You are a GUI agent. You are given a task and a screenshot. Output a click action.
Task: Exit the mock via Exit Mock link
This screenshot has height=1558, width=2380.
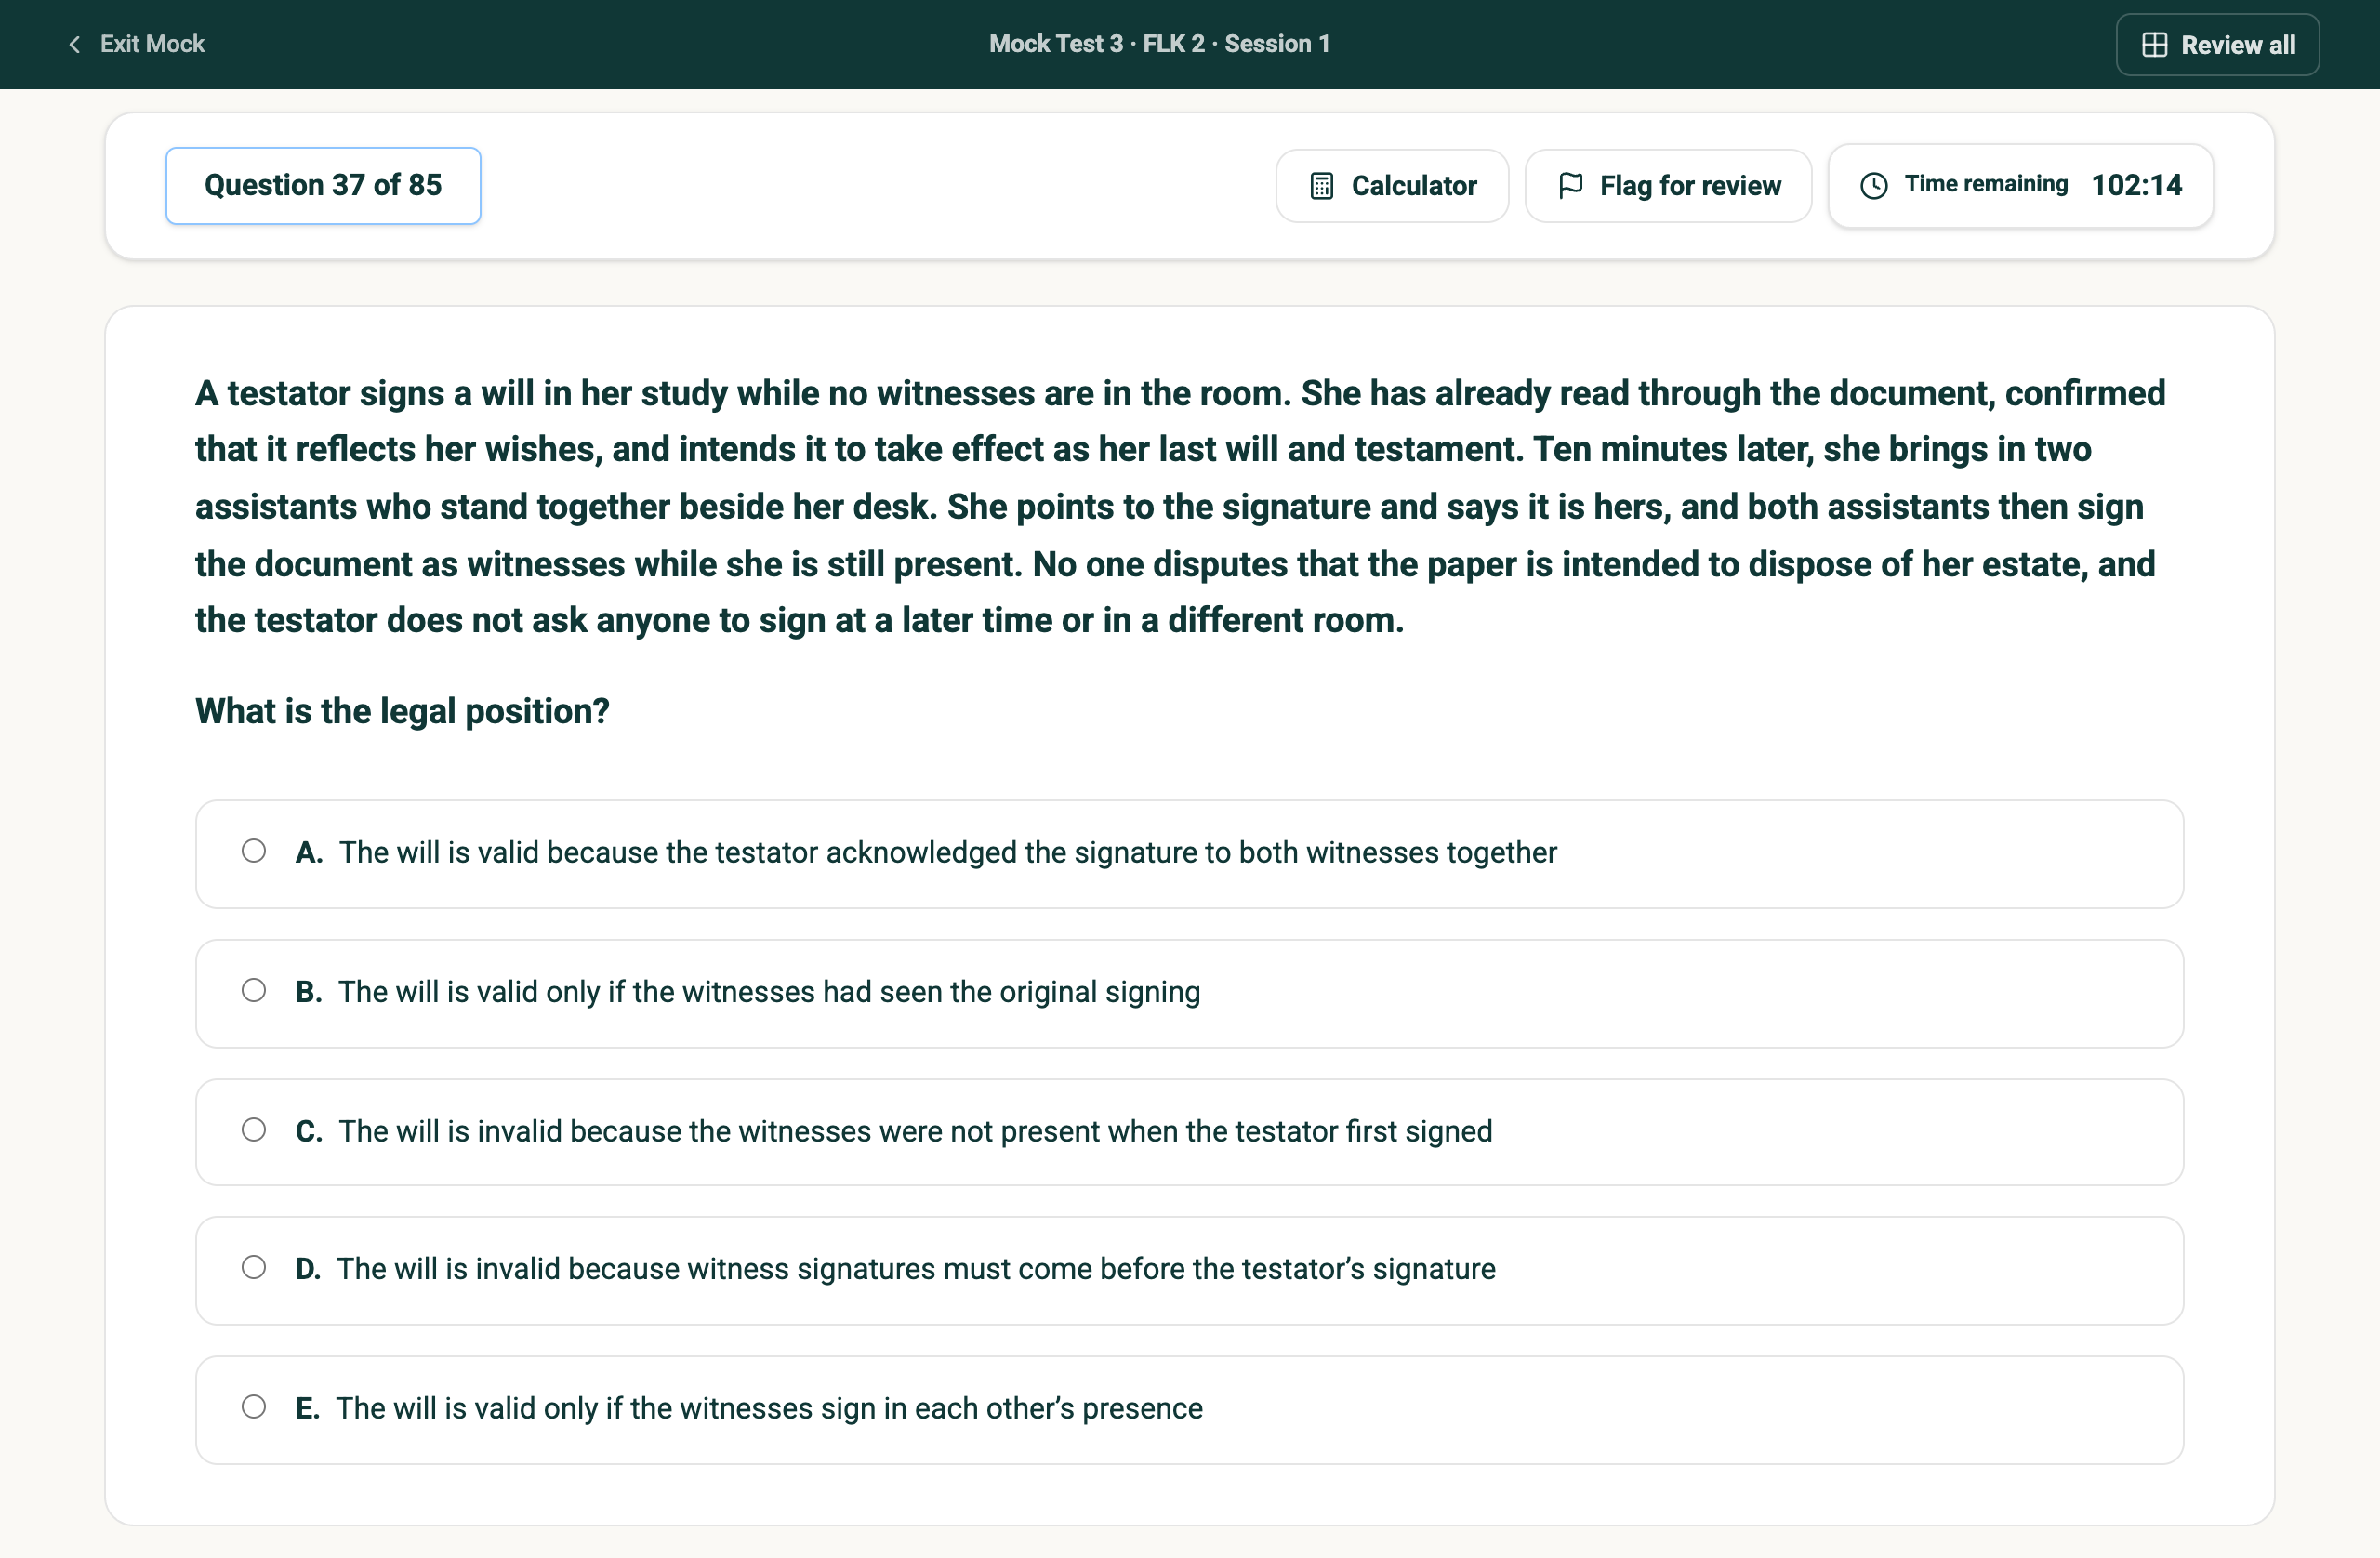[136, 44]
